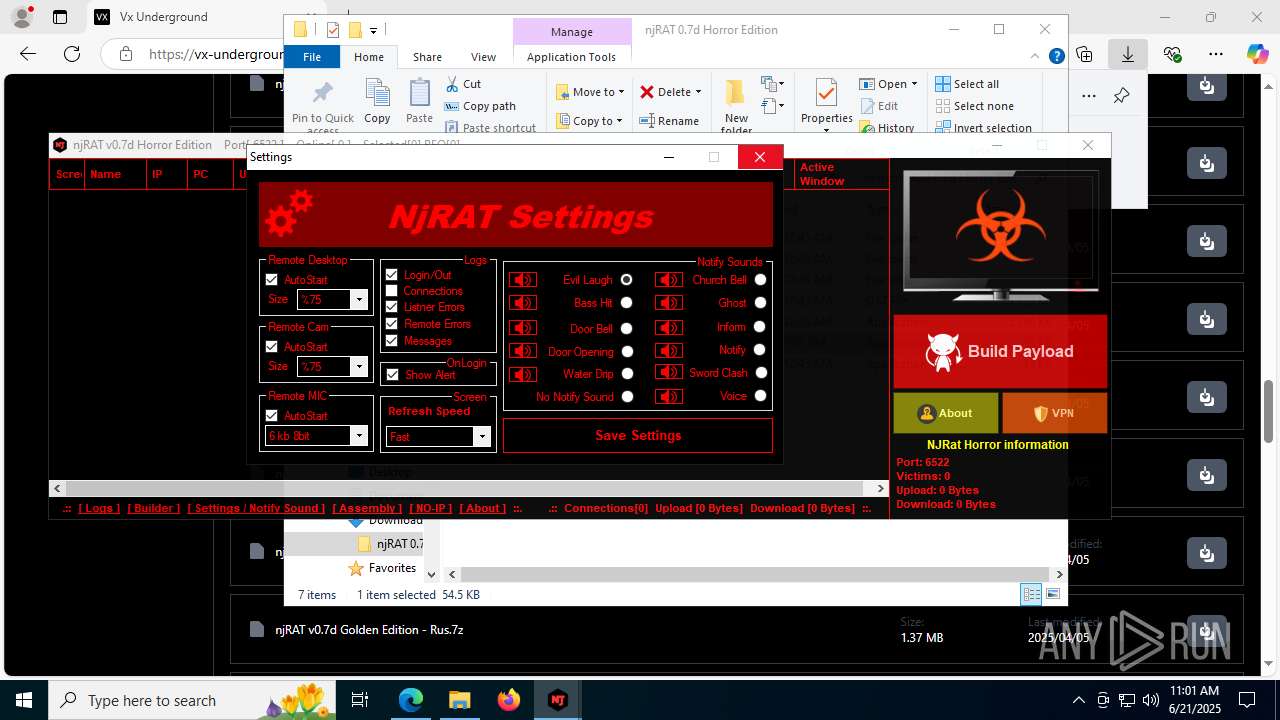The height and width of the screenshot is (720, 1280).
Task: Open Firefox from the taskbar
Action: click(x=509, y=700)
